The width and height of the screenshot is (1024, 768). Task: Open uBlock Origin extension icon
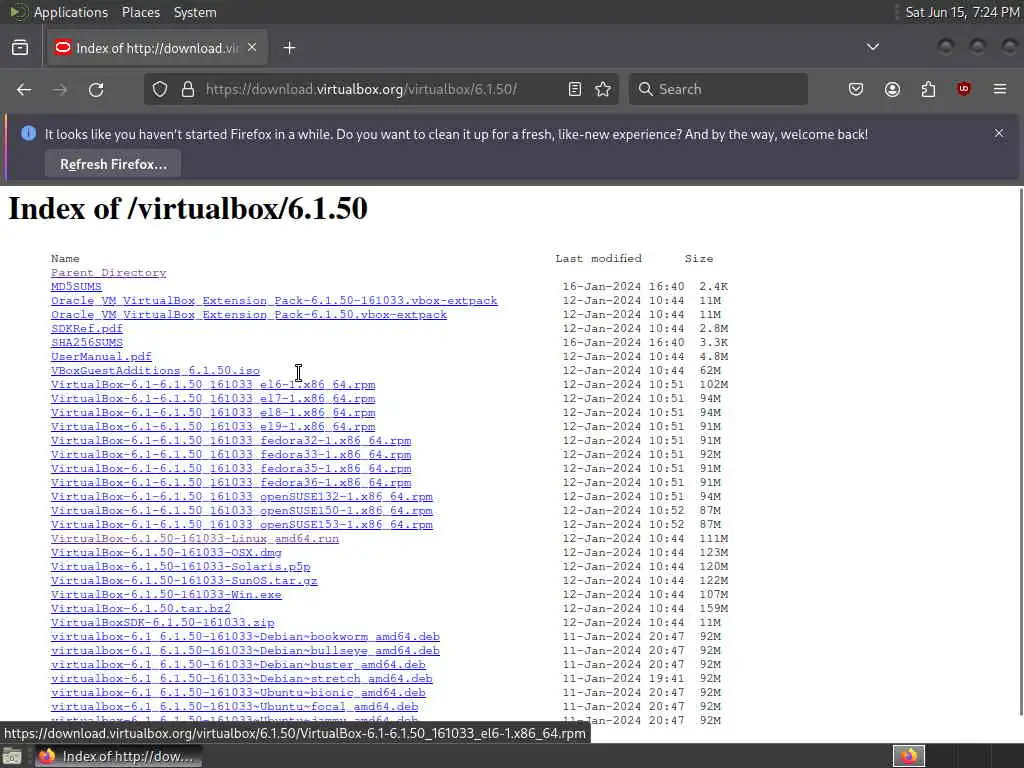coord(963,89)
